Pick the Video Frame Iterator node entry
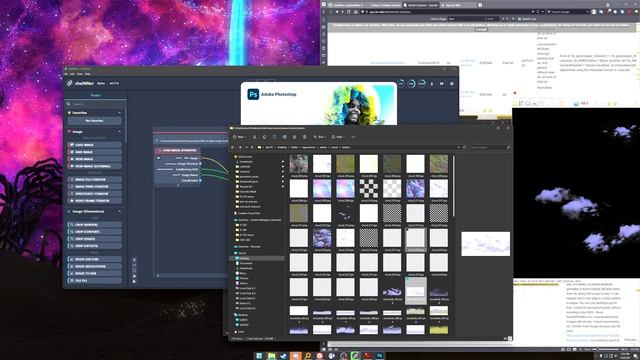This screenshot has width=640, height=360. [94, 201]
